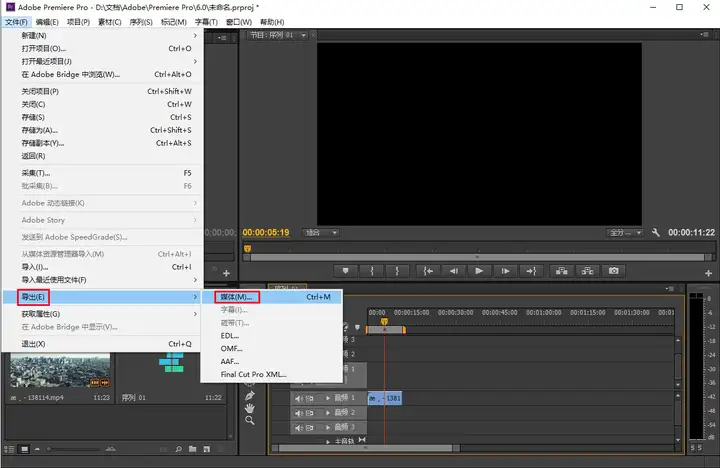Click the timeline add marker icon
720x468 pixels.
click(x=357, y=327)
